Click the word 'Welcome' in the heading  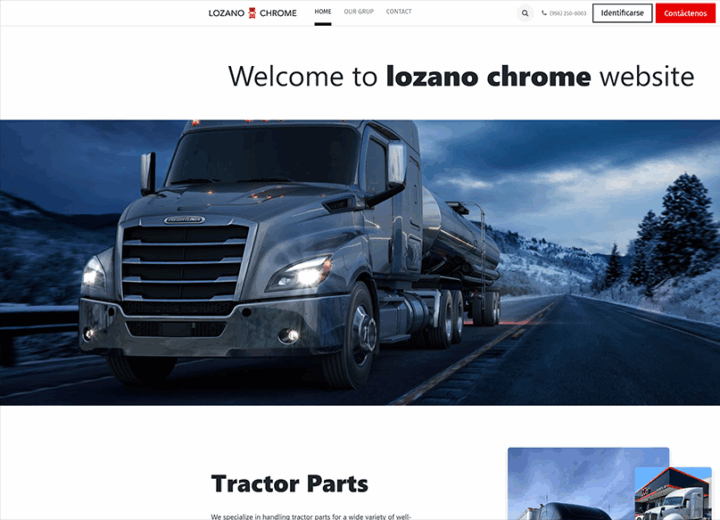[286, 76]
